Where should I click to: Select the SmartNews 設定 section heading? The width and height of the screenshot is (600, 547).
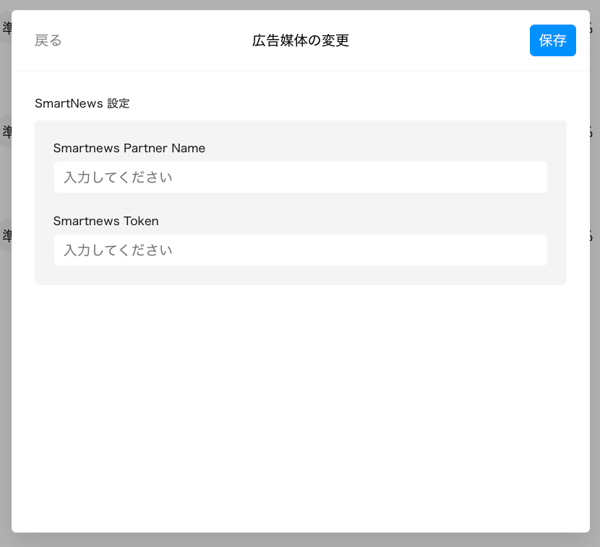(82, 103)
